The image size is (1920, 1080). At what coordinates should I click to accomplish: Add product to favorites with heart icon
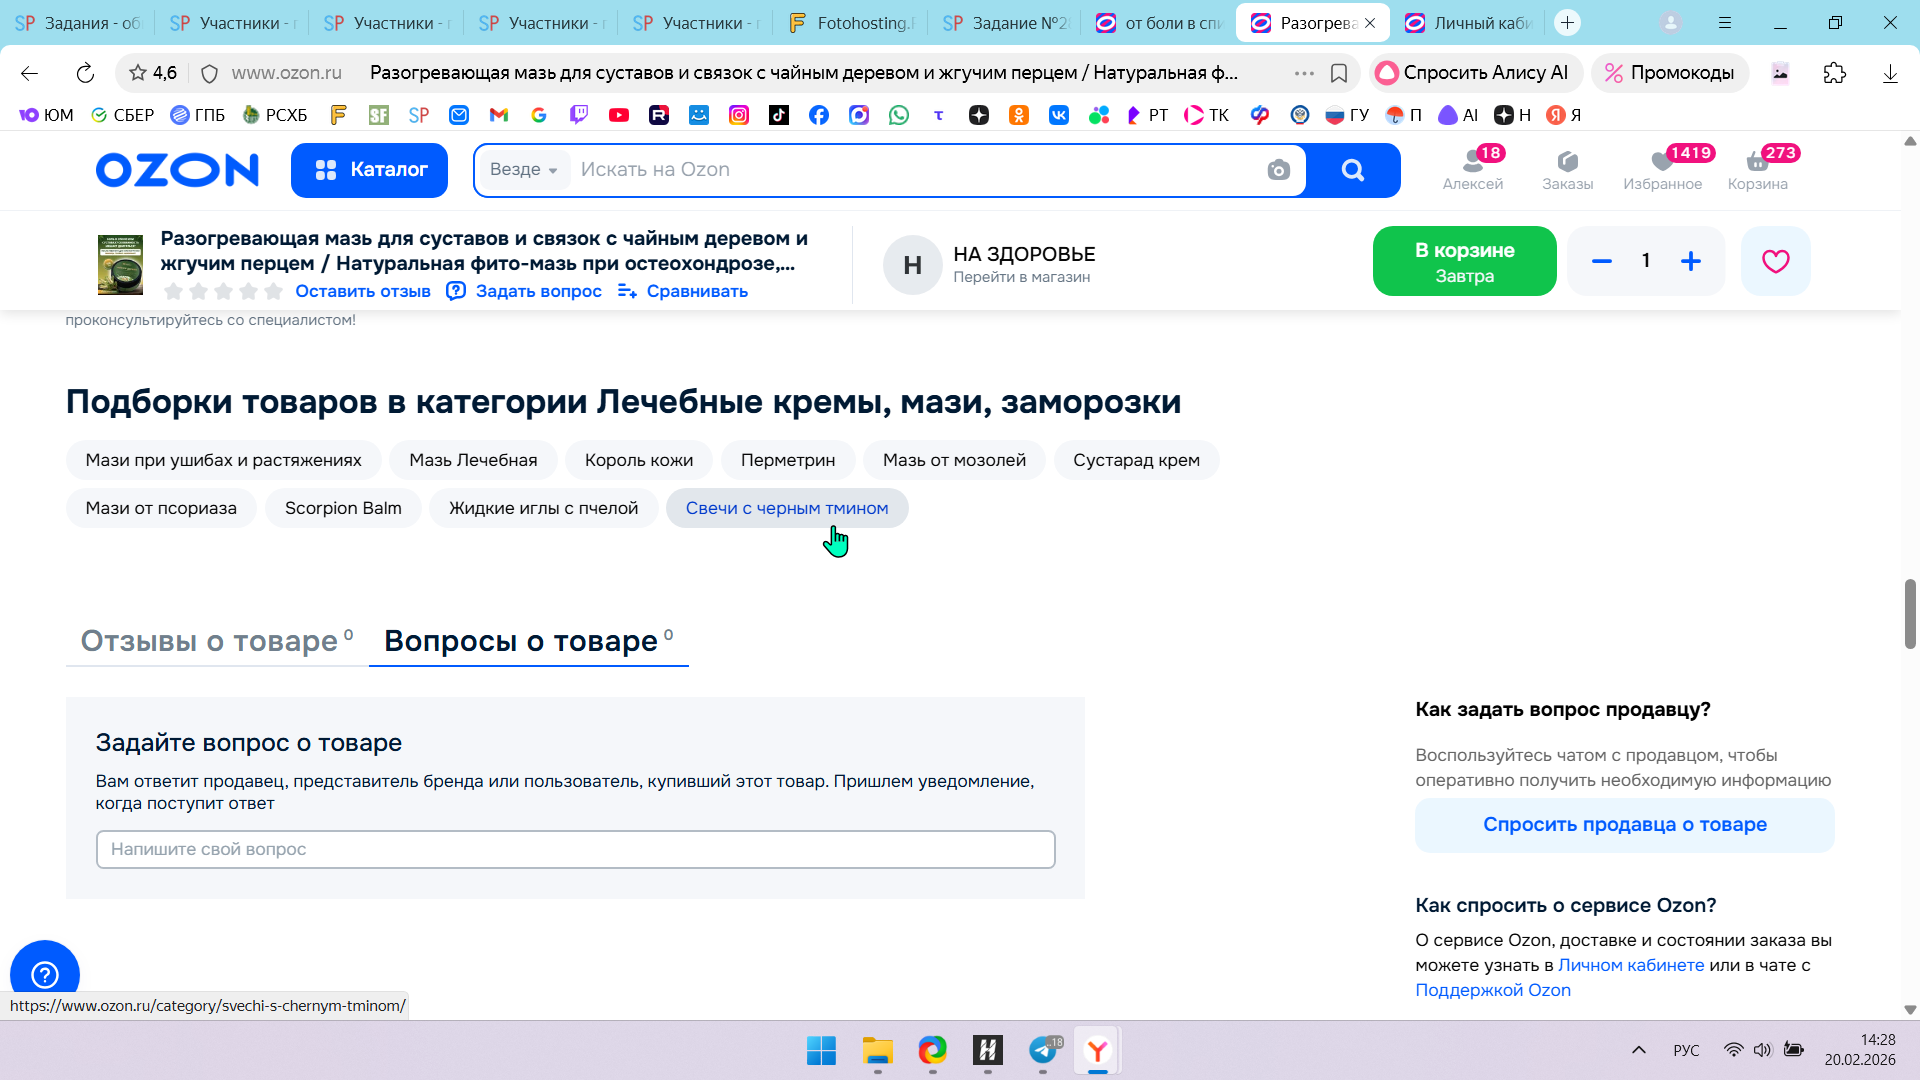(x=1775, y=261)
